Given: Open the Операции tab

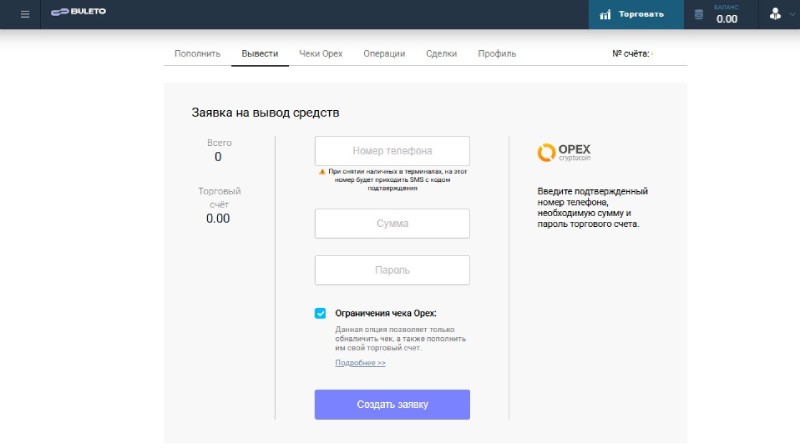Looking at the screenshot, I should tap(384, 54).
